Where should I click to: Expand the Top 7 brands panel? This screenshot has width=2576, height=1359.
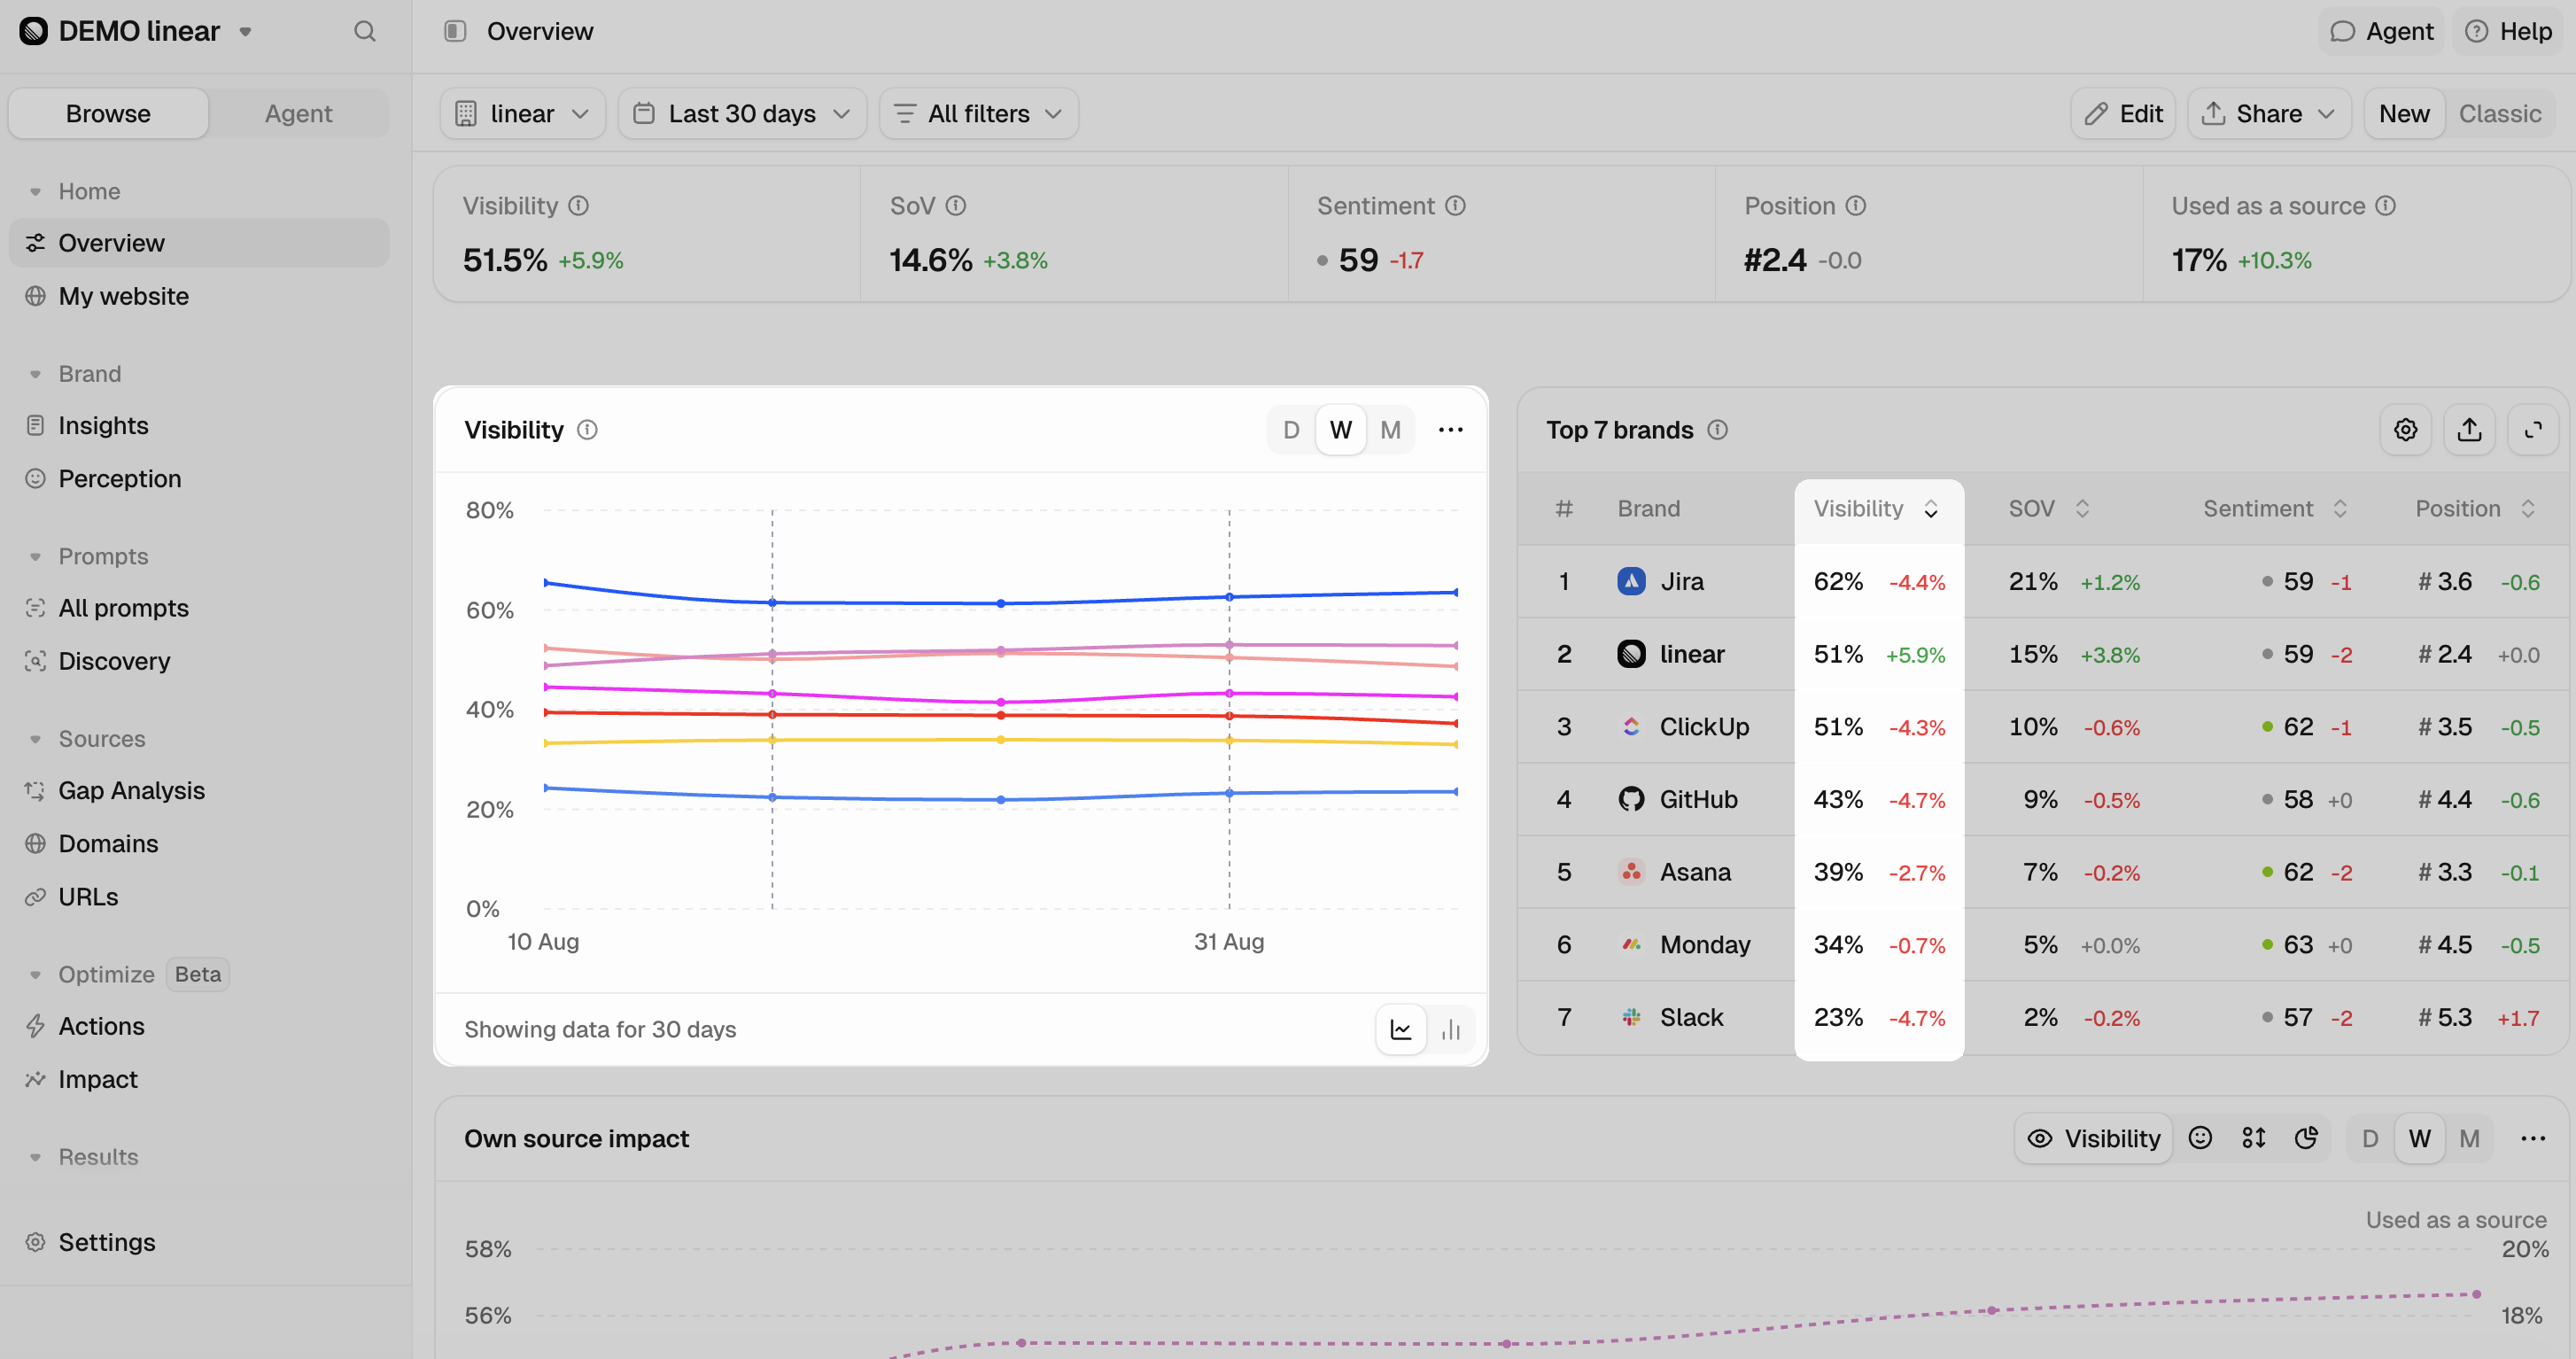tap(2533, 430)
